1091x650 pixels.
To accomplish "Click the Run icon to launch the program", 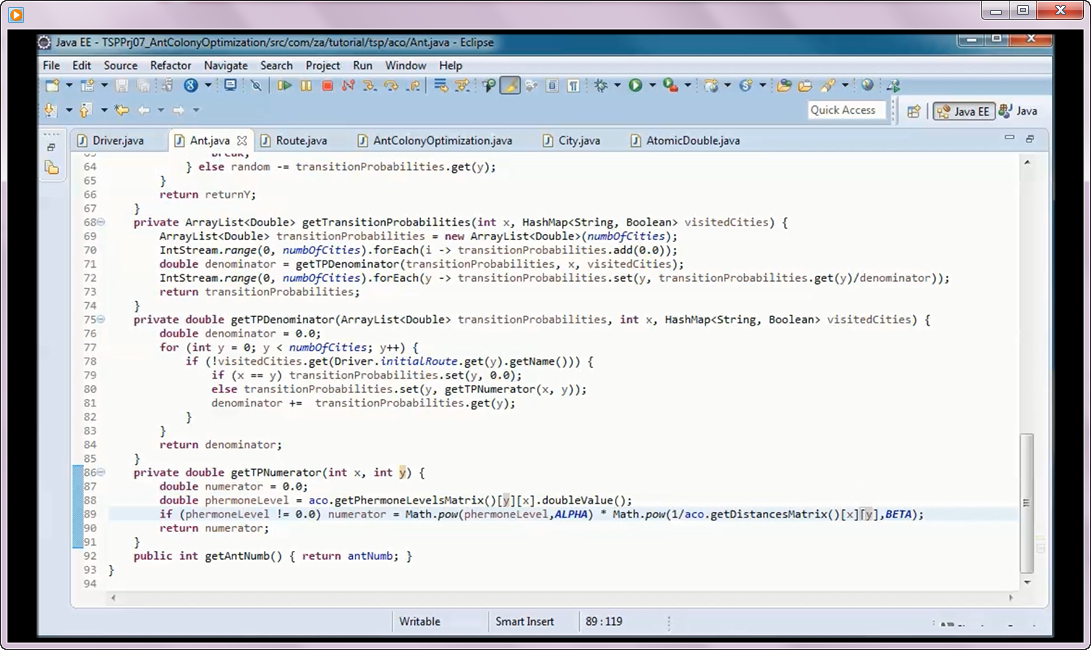I will point(637,88).
